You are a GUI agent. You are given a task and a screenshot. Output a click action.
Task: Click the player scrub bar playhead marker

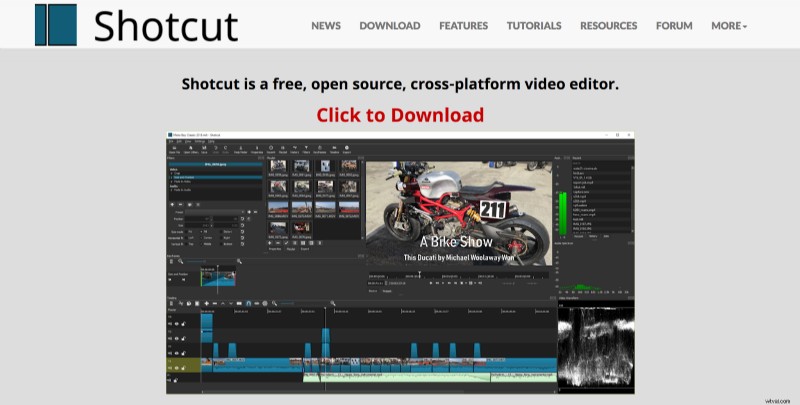pyautogui.click(x=420, y=273)
